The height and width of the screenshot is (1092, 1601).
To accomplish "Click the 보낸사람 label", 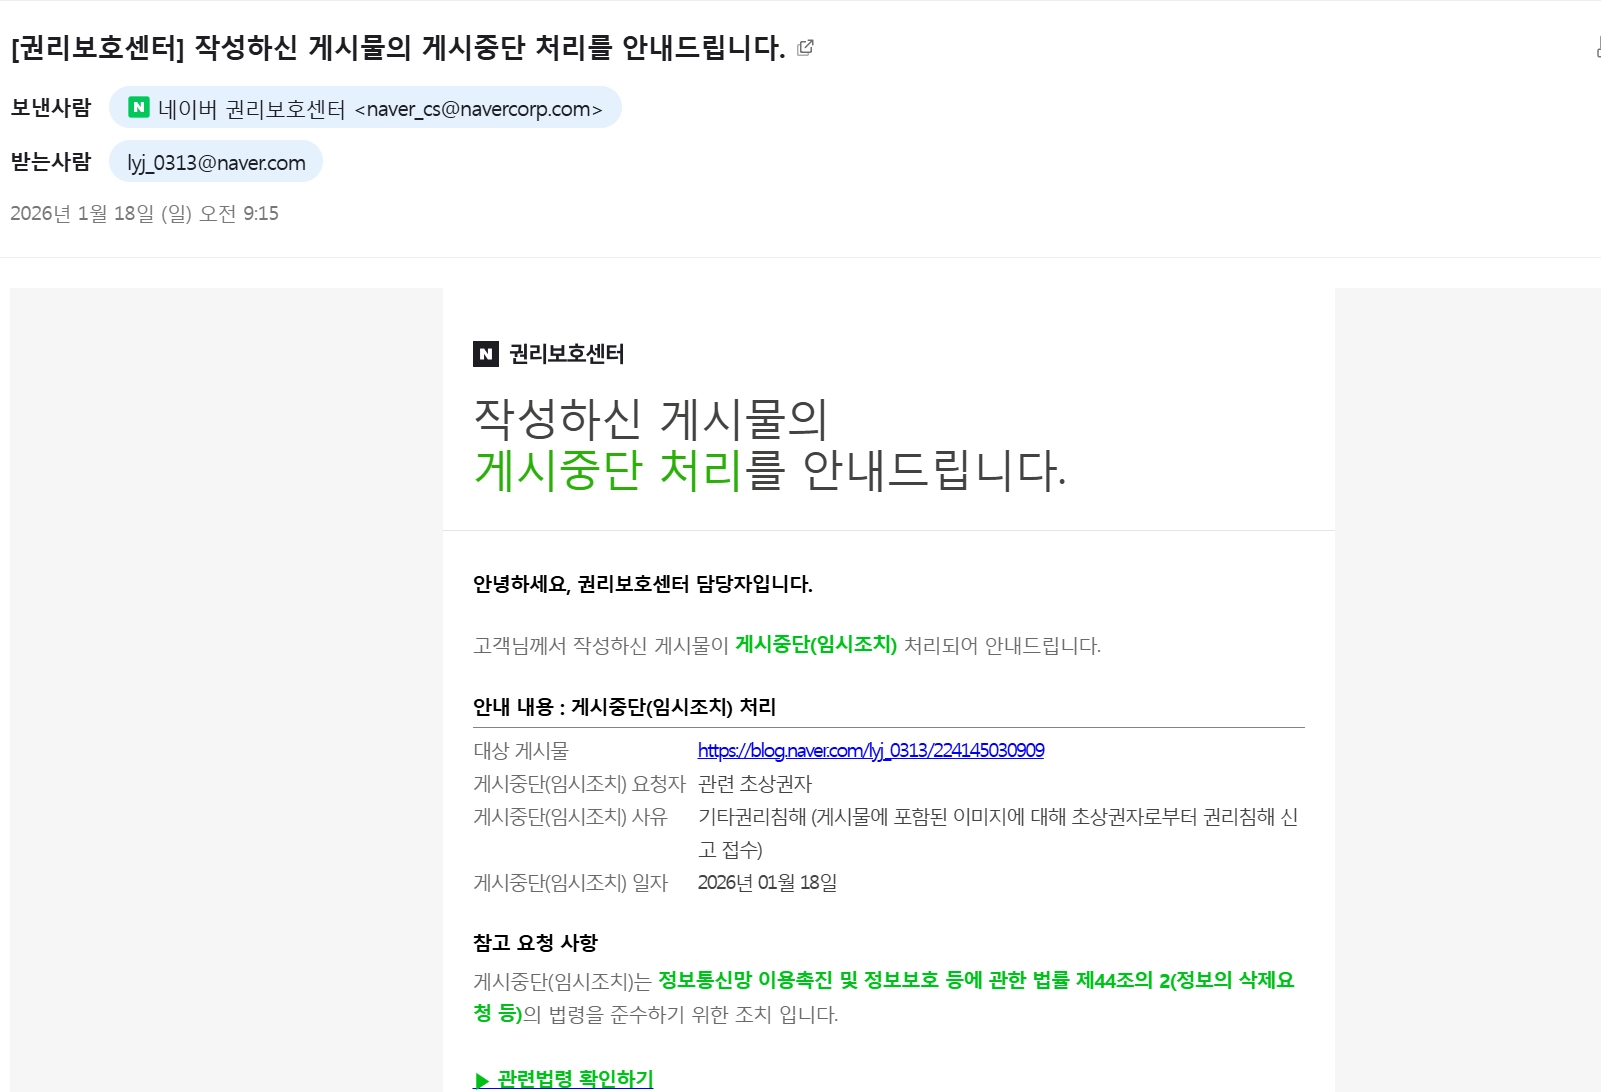I will click(51, 108).
